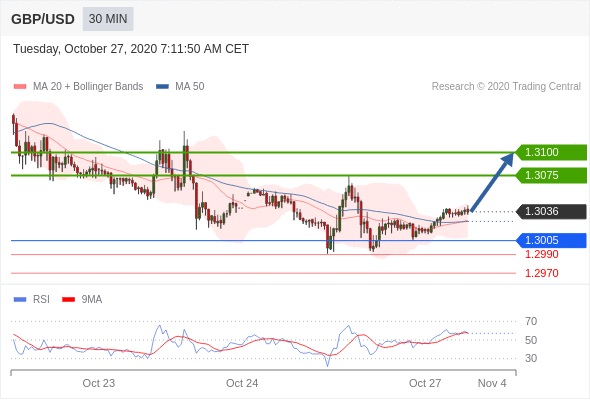Click the 1.3036 current price tag
Image resolution: width=590 pixels, height=400 pixels.
pyautogui.click(x=551, y=211)
